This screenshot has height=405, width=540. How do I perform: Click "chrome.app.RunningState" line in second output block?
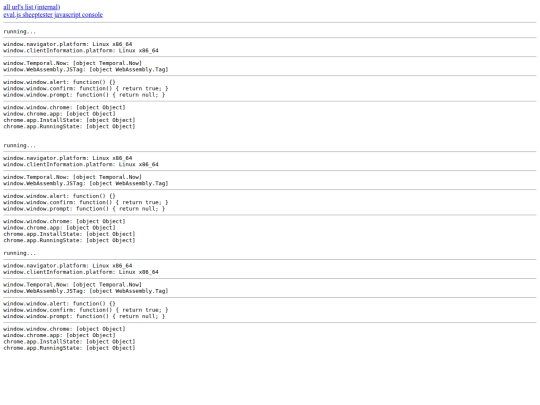[x=69, y=240]
